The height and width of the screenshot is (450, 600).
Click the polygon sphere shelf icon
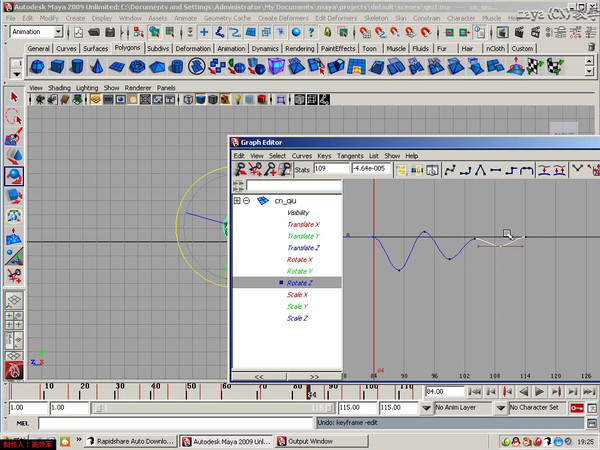coord(37,66)
